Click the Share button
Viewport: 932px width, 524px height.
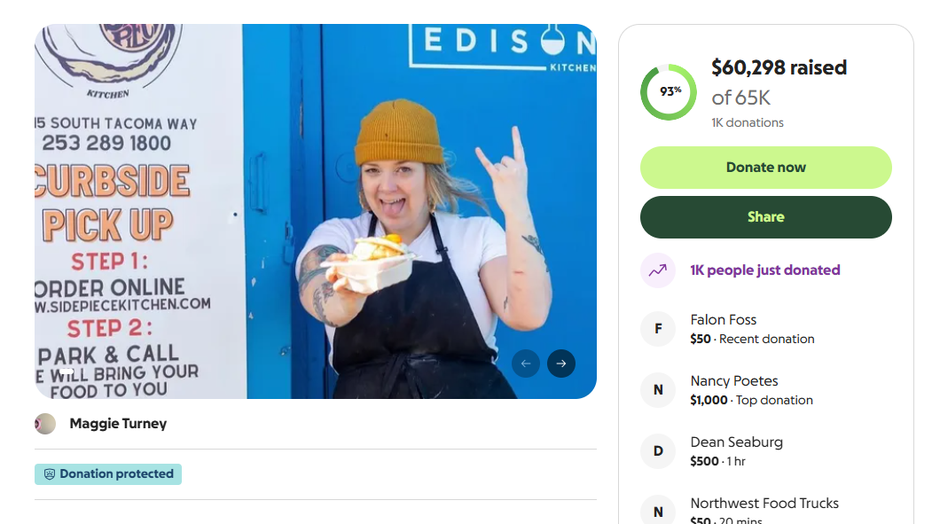pyautogui.click(x=766, y=217)
